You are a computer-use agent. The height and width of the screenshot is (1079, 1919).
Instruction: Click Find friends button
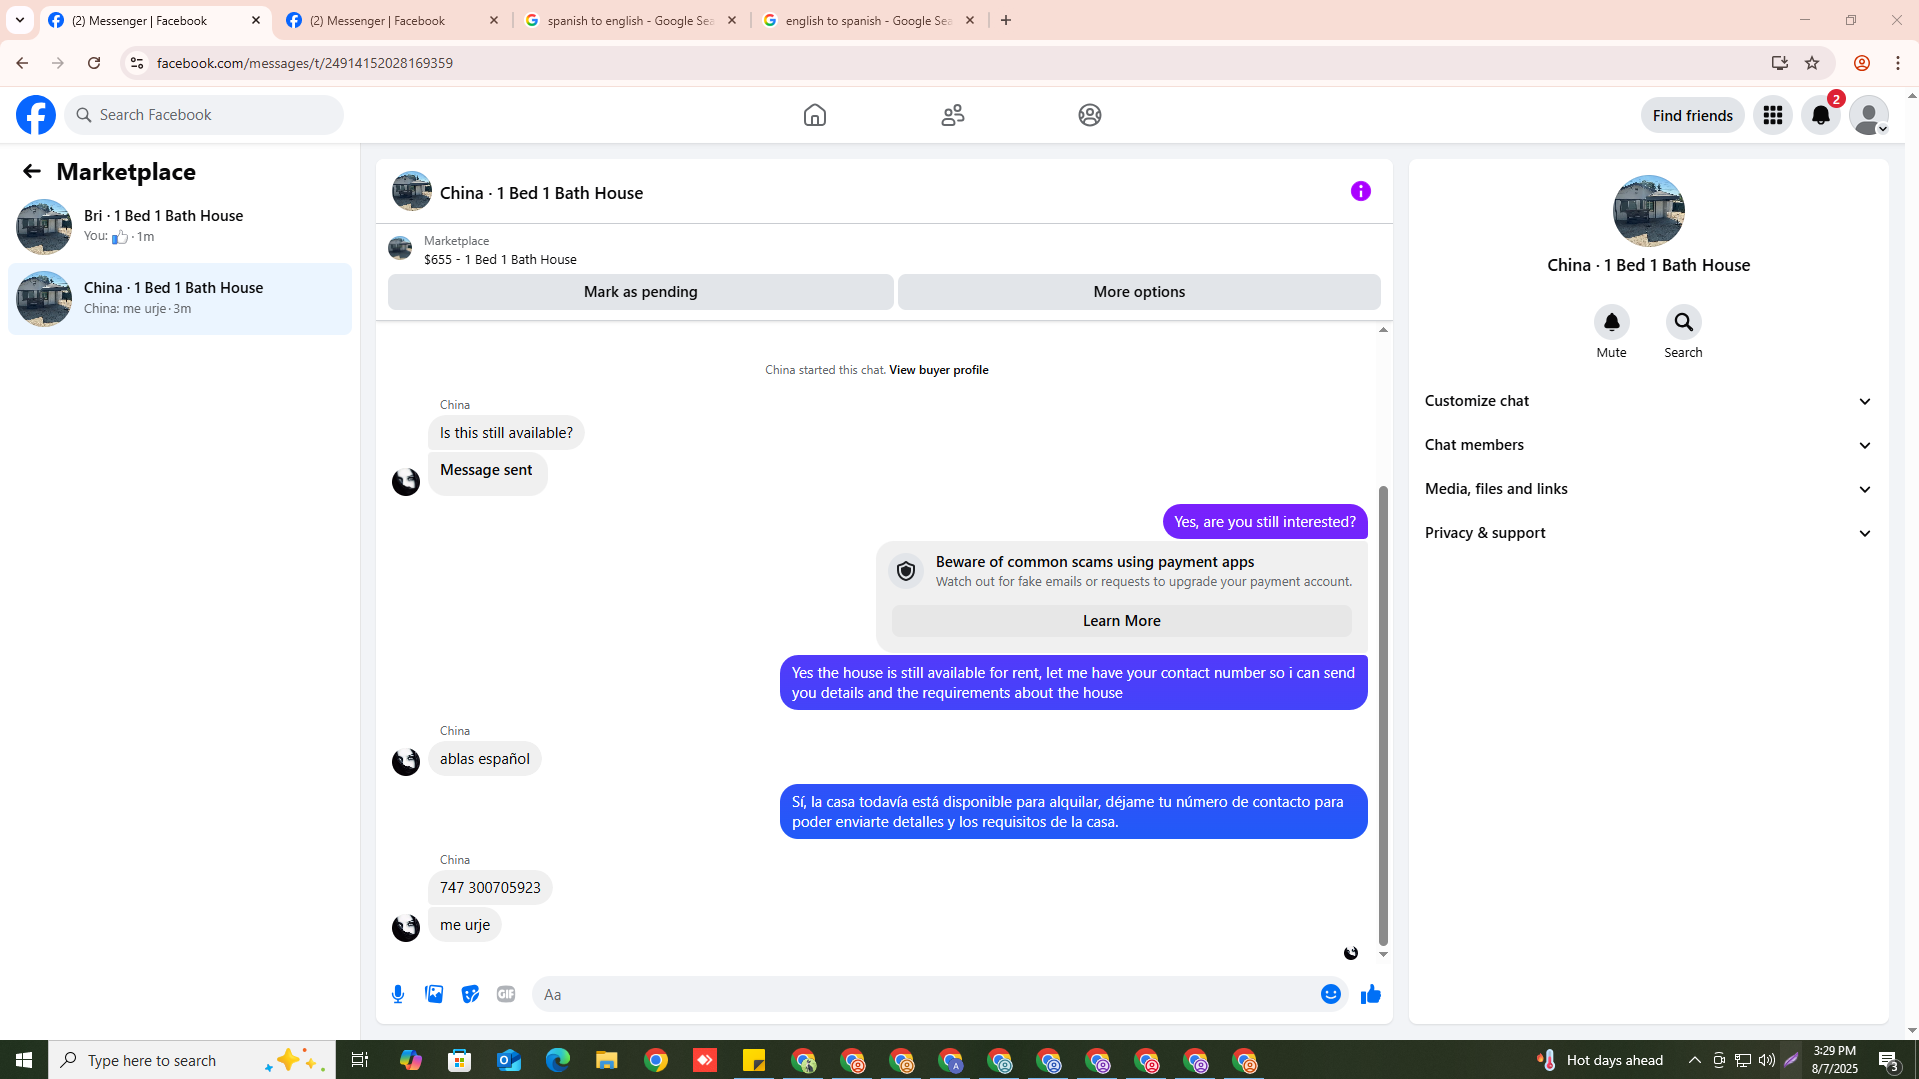pyautogui.click(x=1692, y=115)
